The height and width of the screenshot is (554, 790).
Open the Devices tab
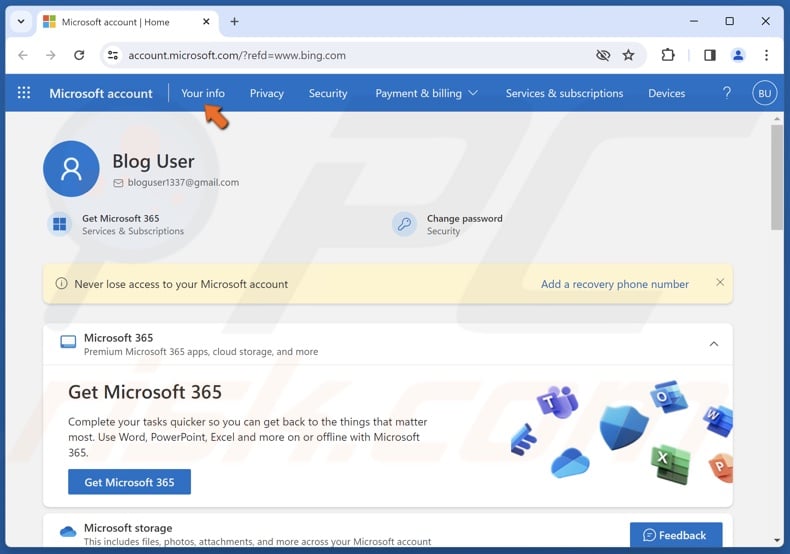tap(666, 93)
